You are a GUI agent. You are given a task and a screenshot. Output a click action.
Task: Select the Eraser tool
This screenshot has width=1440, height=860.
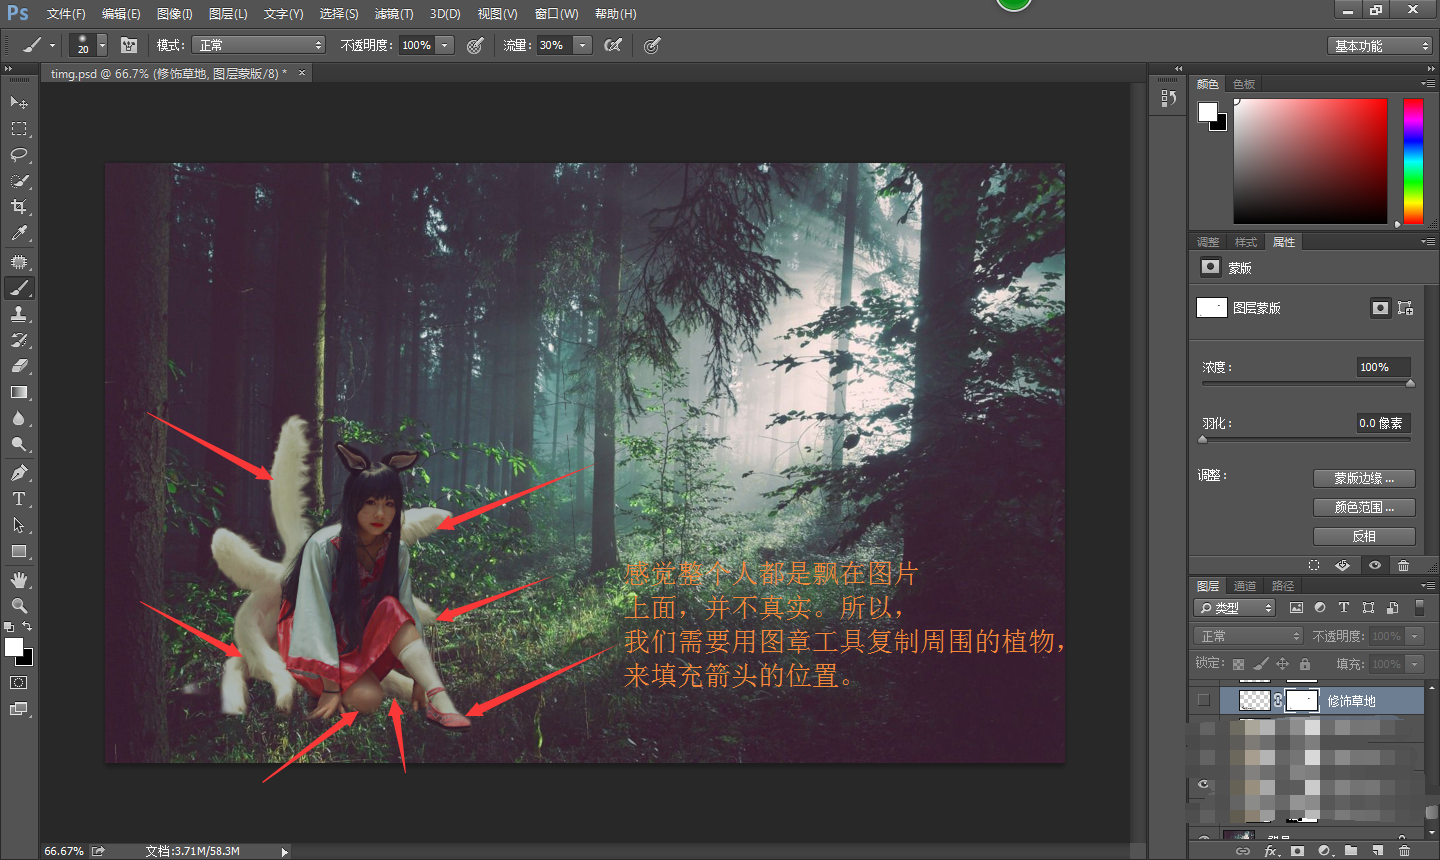pos(19,366)
